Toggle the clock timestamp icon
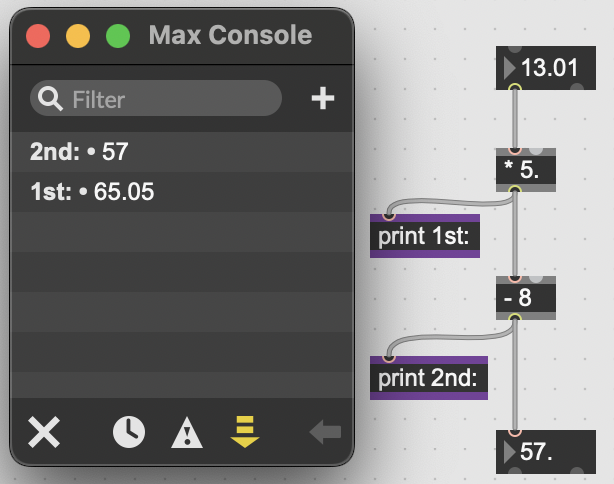The width and height of the screenshot is (614, 484). click(128, 432)
